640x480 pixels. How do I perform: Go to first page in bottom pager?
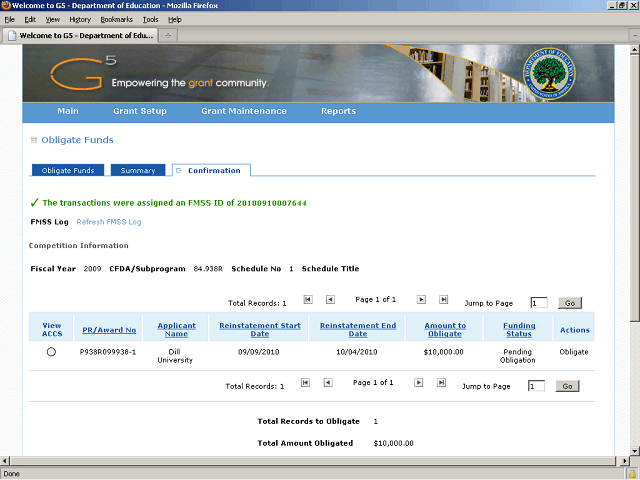305,382
